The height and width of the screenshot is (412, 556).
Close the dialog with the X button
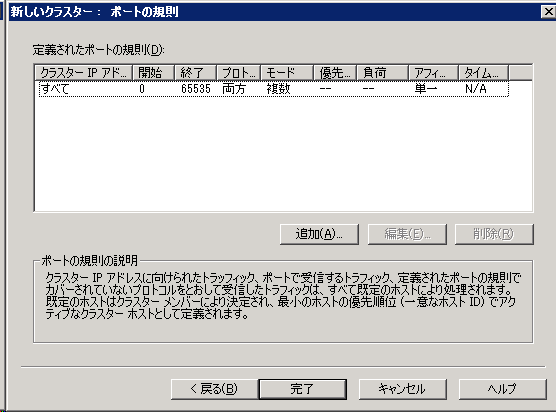tap(548, 12)
